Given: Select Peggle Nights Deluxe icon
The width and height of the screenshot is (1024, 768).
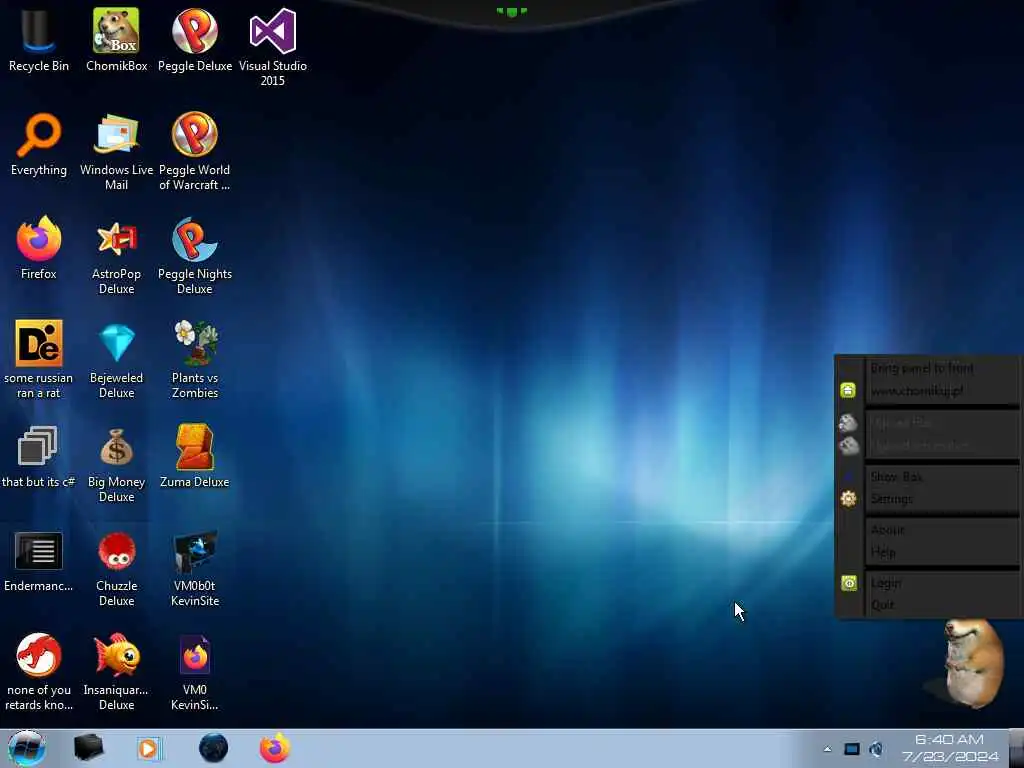Looking at the screenshot, I should (x=195, y=255).
